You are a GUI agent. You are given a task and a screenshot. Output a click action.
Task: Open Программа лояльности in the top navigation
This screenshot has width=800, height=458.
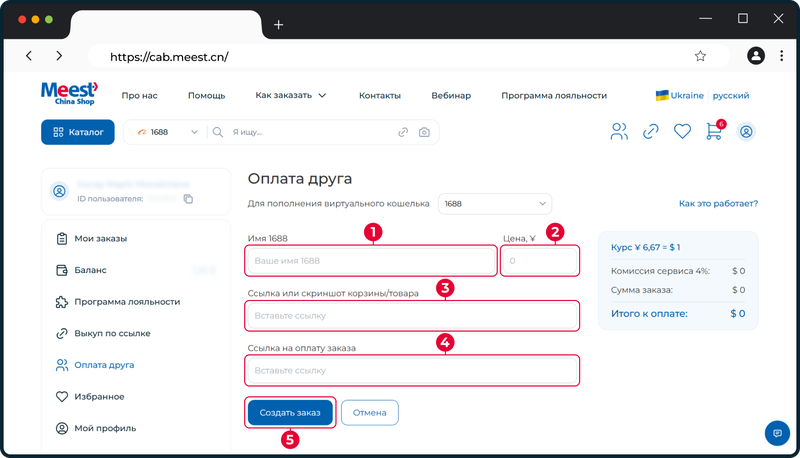point(554,95)
